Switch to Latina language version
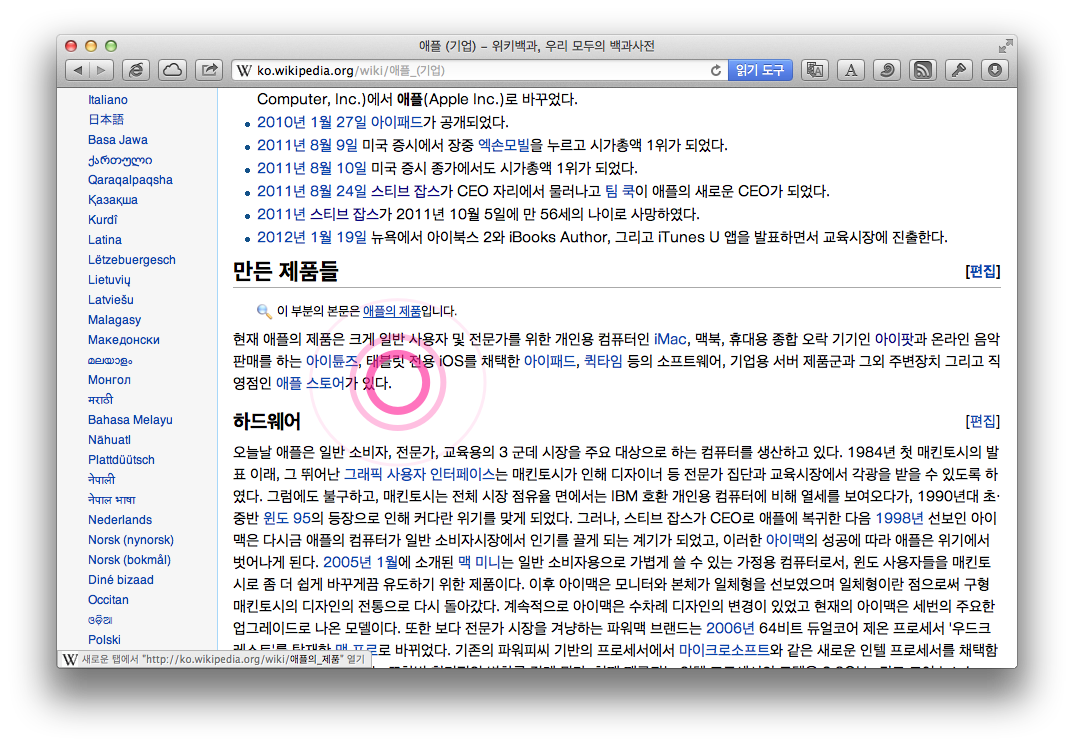The image size is (1074, 747). click(105, 240)
